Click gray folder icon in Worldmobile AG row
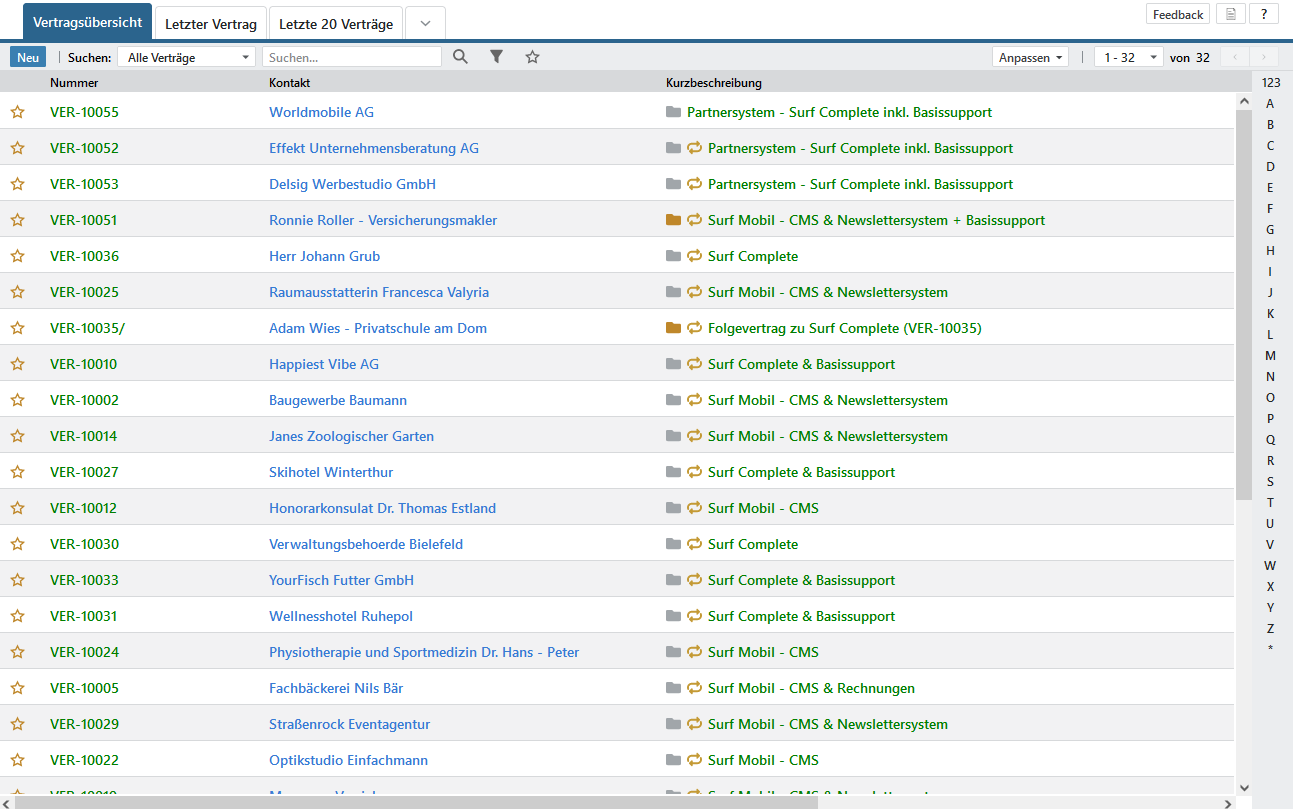Screen dimensions: 1293x809 (673, 112)
